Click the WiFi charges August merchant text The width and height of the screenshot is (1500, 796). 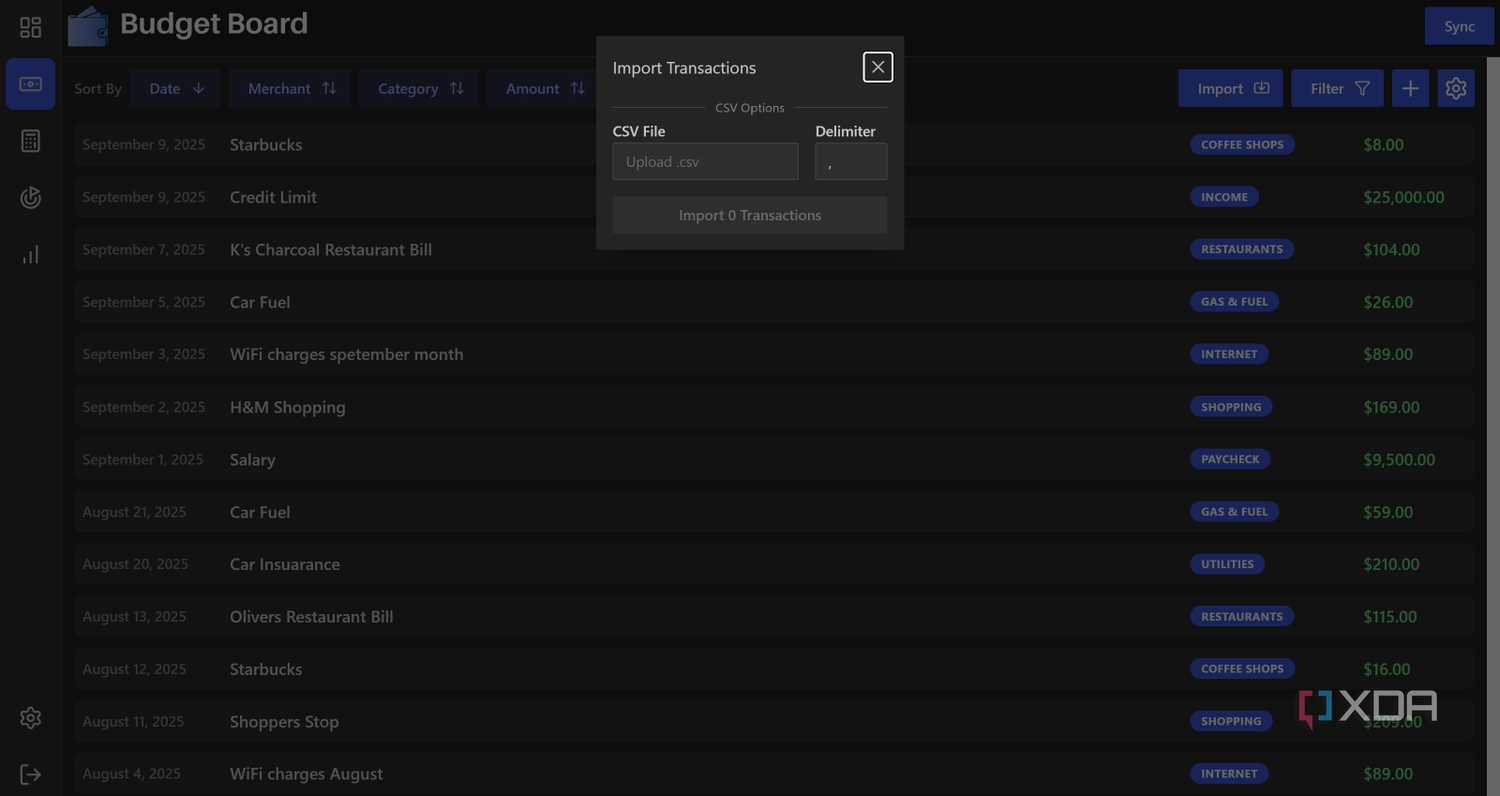pyautogui.click(x=306, y=774)
